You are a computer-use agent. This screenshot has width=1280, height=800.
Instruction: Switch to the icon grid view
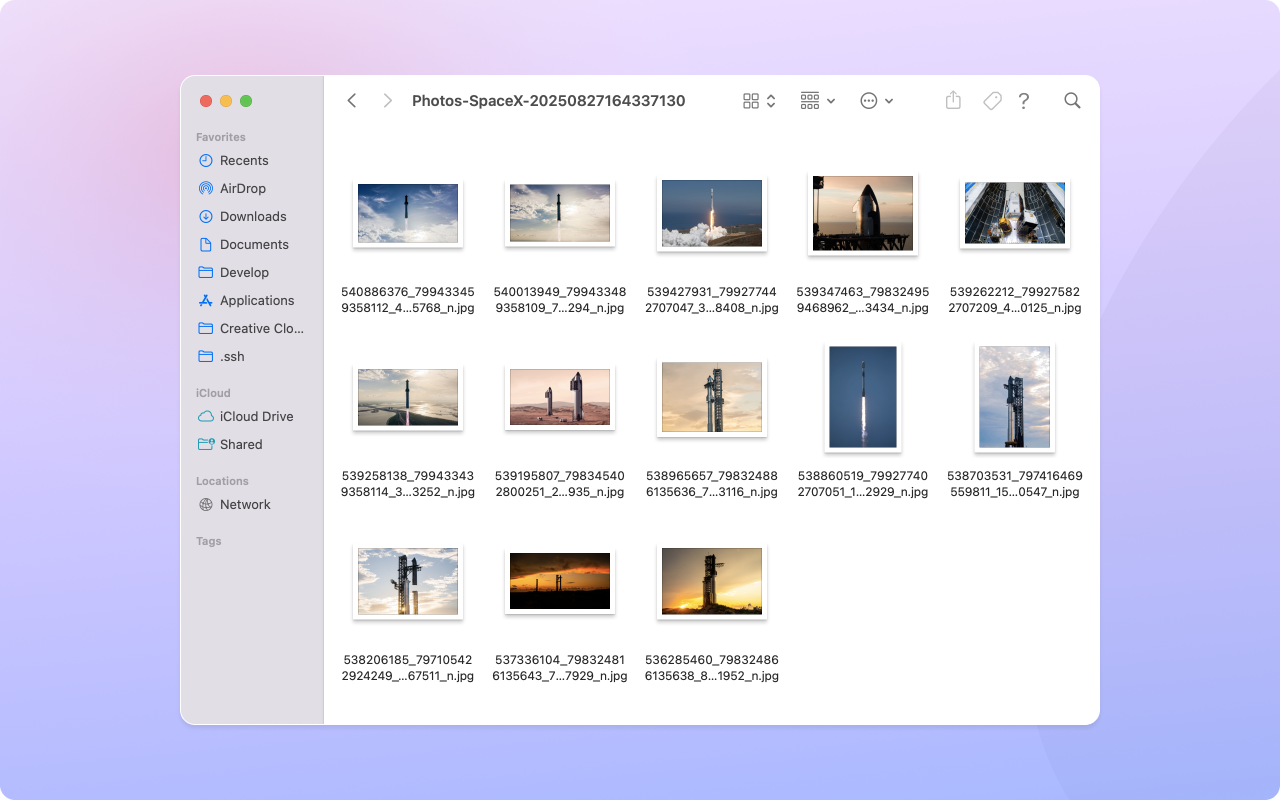click(751, 101)
